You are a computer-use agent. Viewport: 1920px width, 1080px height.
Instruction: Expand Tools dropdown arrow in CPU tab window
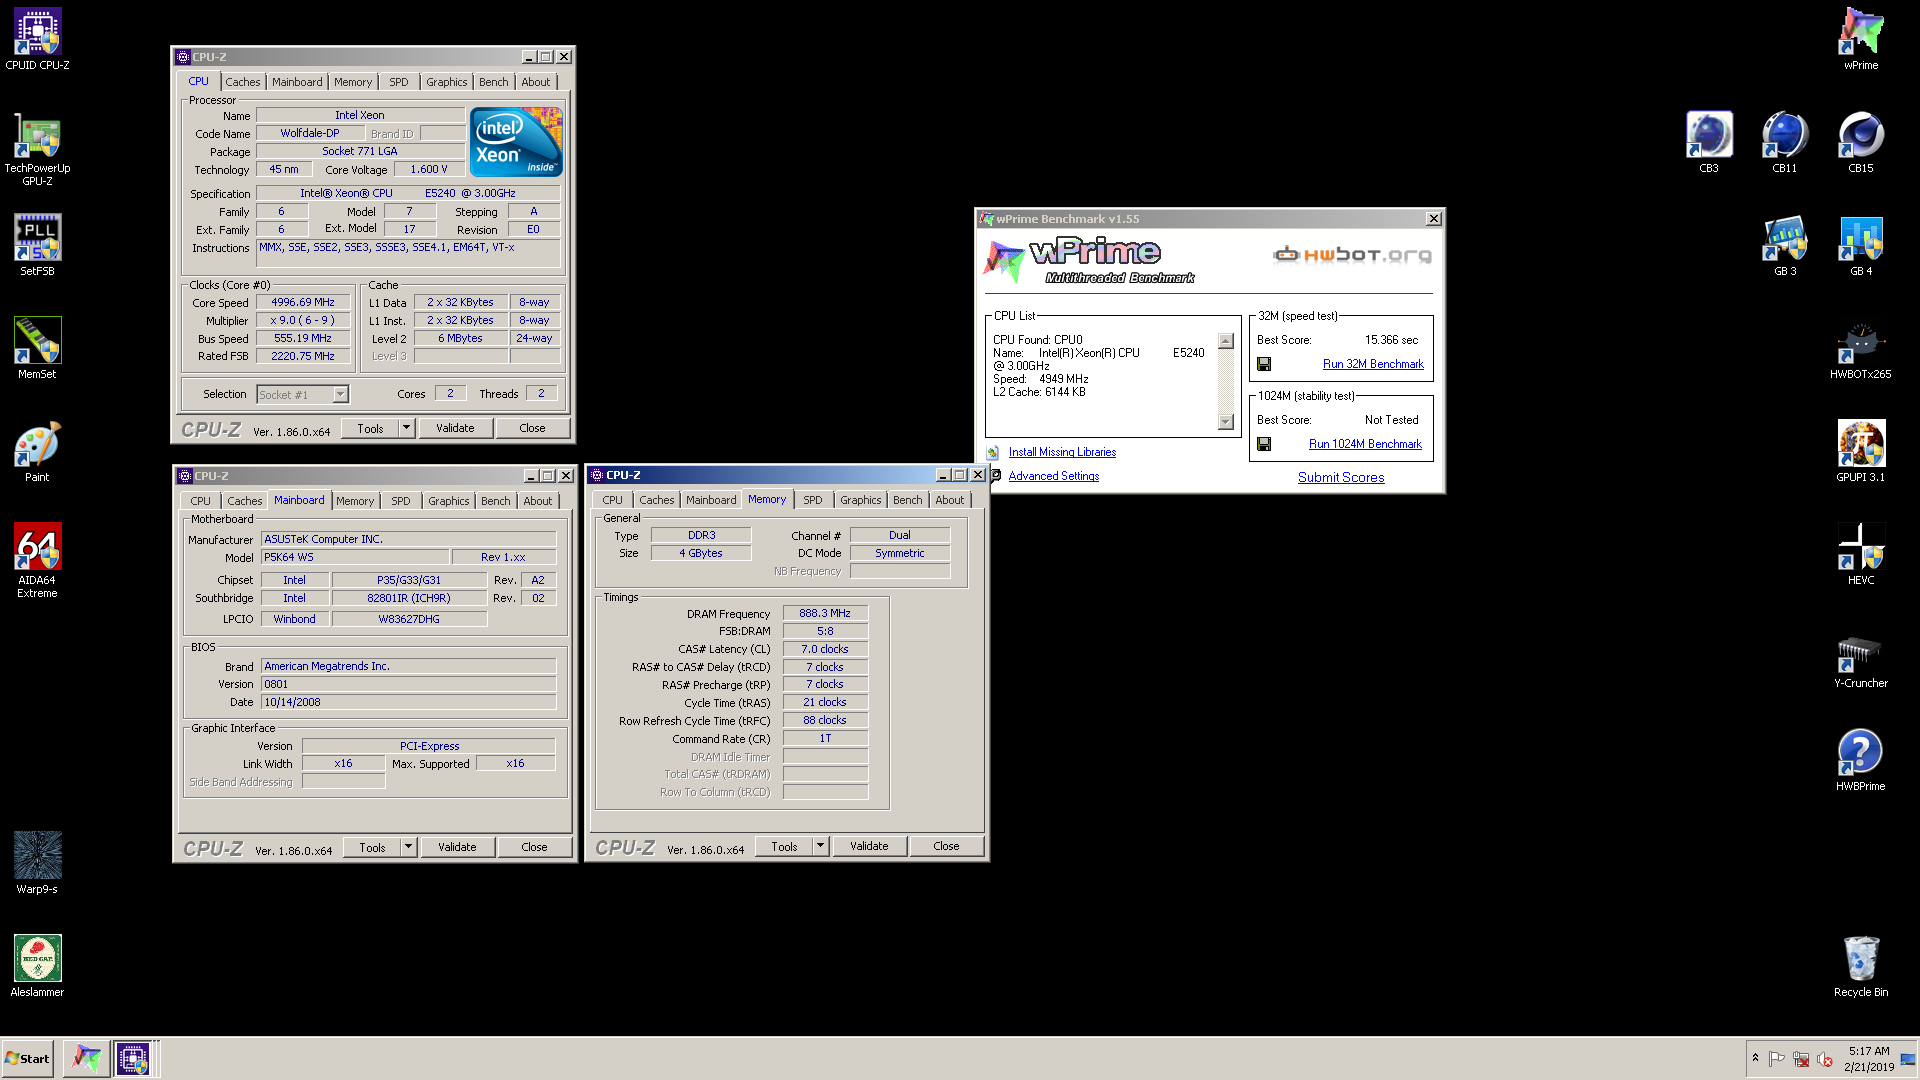click(x=406, y=428)
